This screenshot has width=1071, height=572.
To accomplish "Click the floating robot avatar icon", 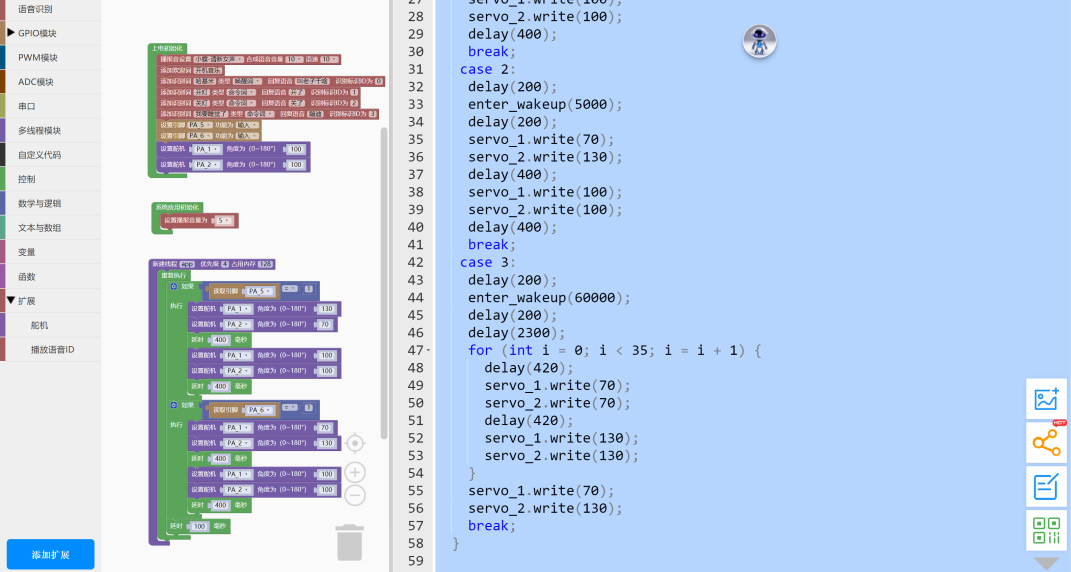I will point(760,42).
